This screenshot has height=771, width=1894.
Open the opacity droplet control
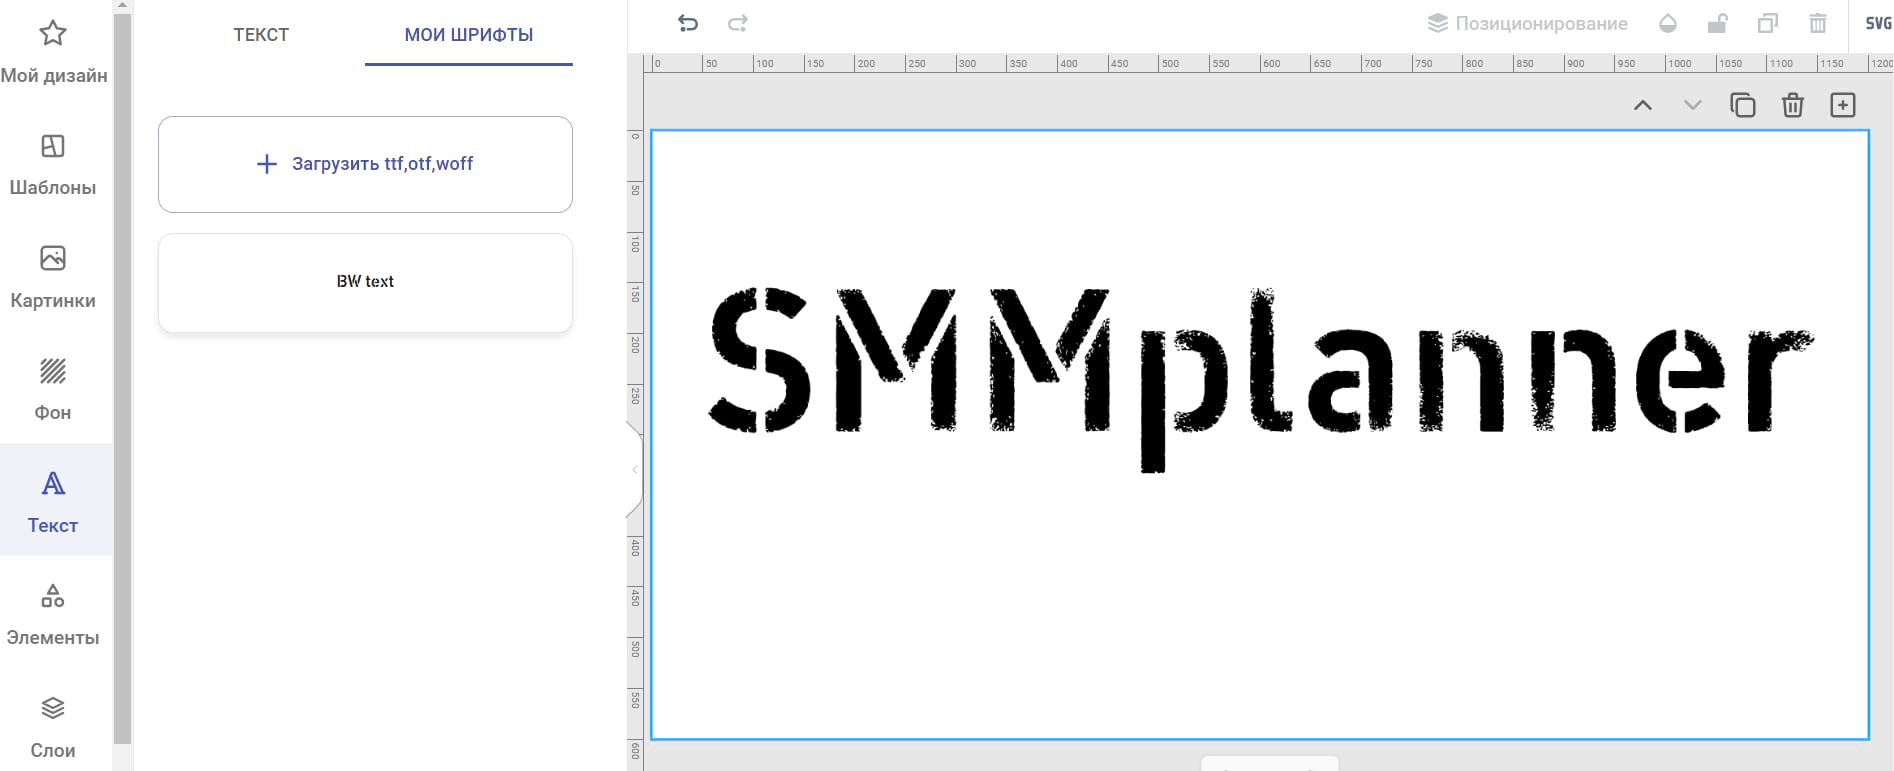tap(1667, 23)
